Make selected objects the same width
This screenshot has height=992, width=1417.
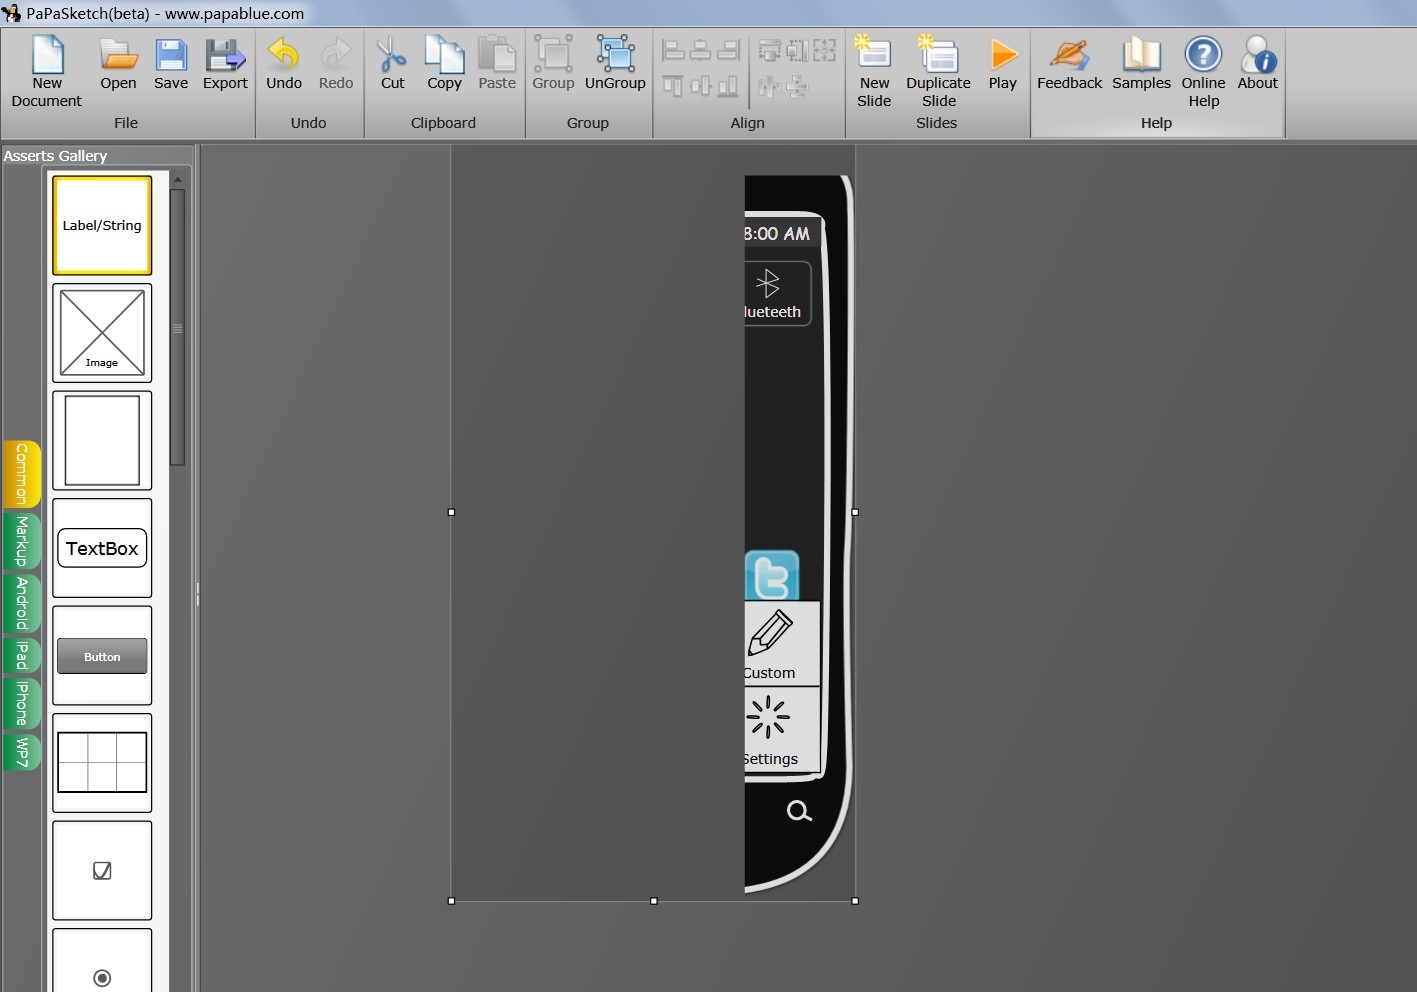[x=770, y=50]
